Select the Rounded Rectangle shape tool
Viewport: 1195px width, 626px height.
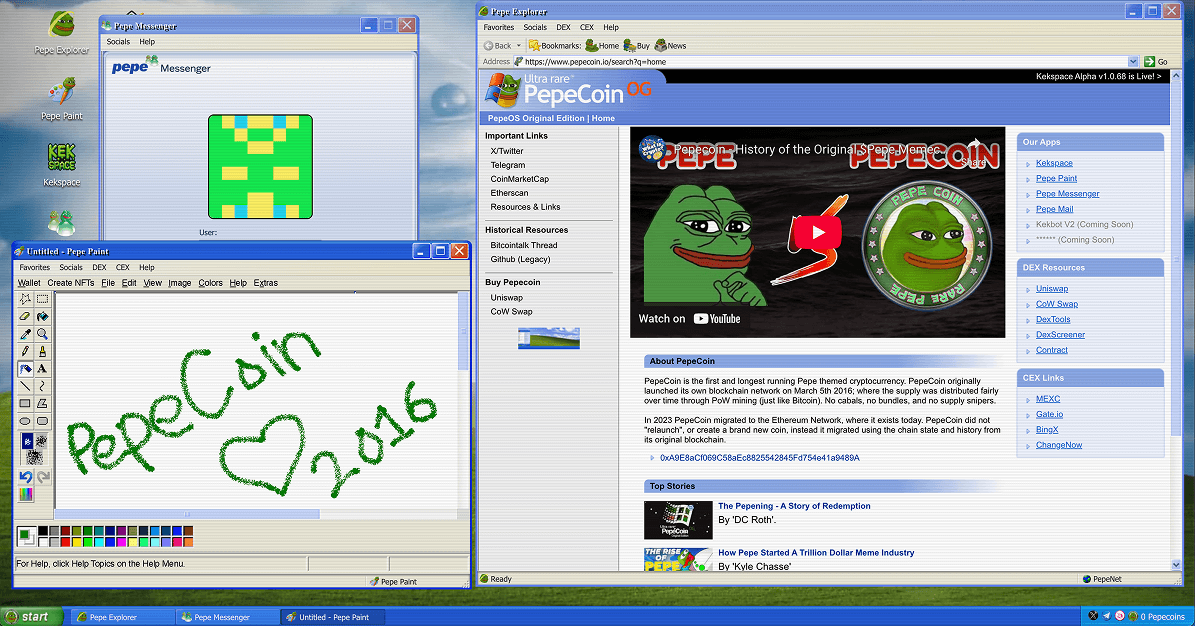(x=43, y=421)
